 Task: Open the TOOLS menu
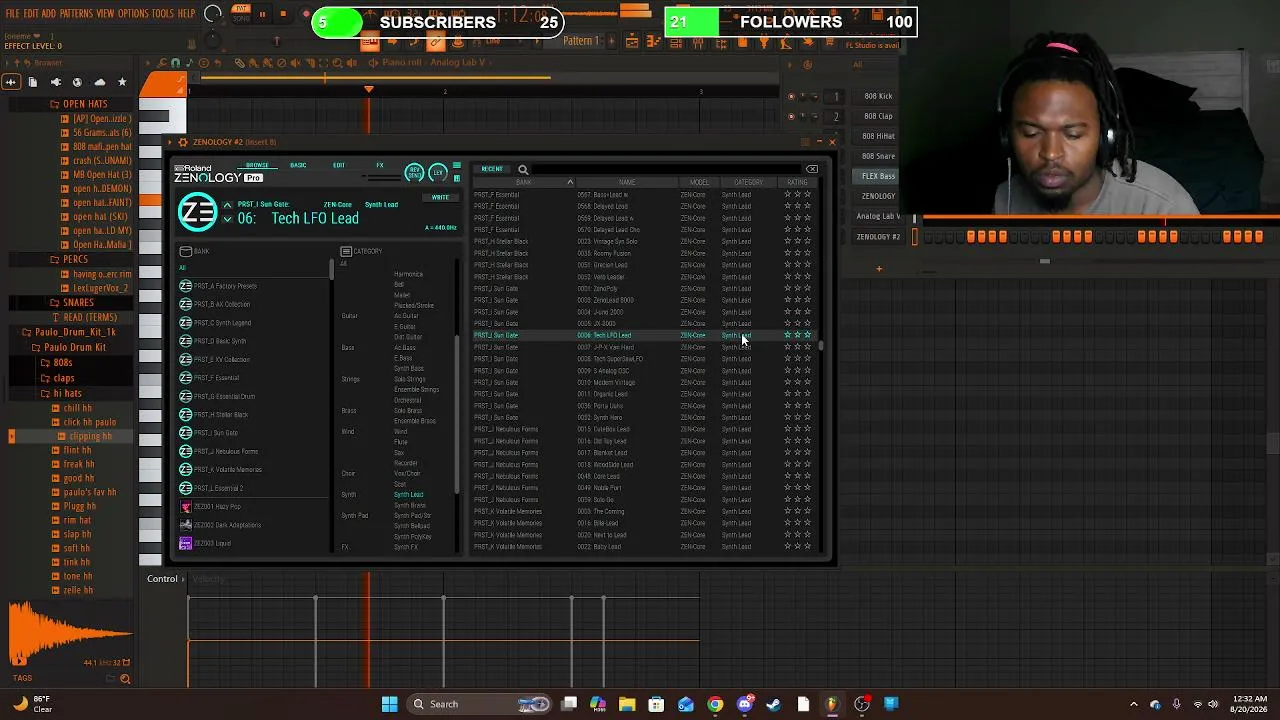[163, 14]
